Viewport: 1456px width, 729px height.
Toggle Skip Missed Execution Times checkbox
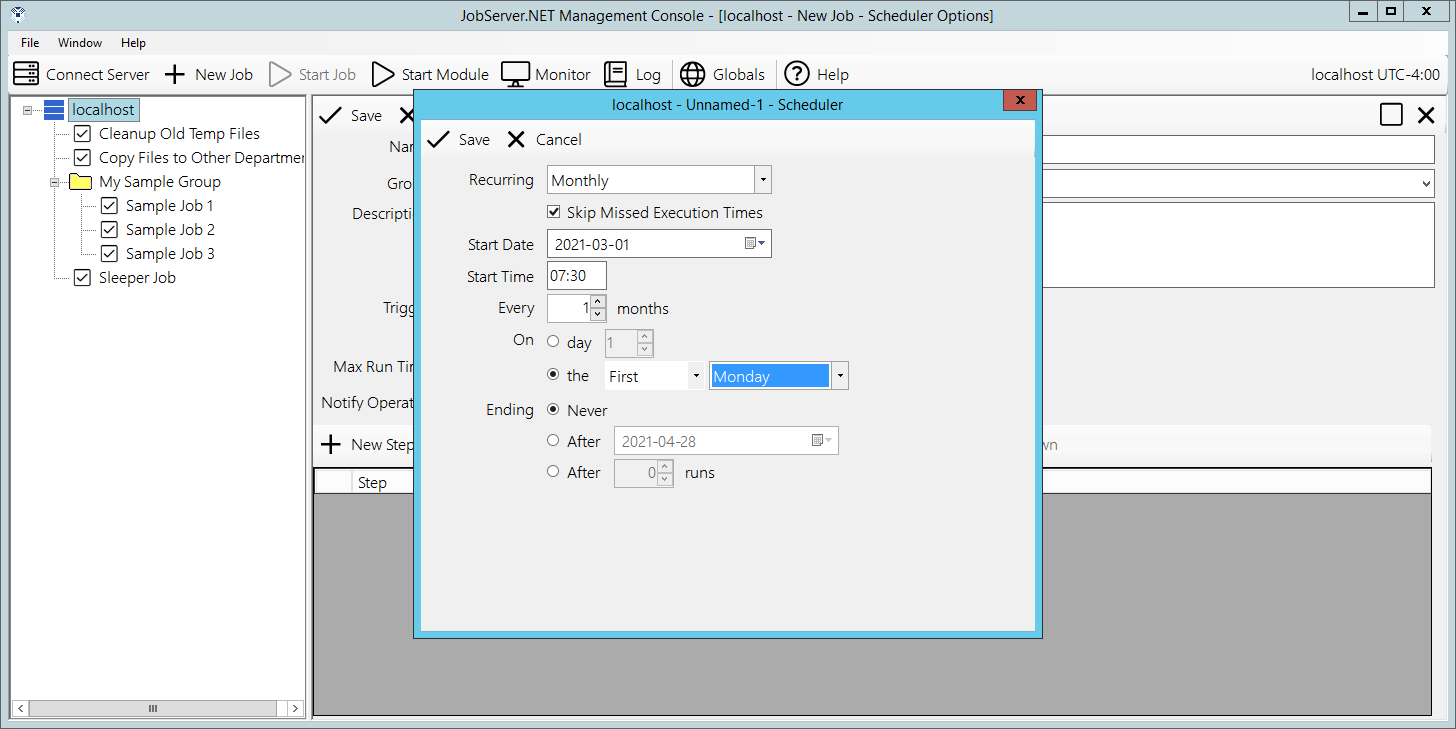click(x=554, y=212)
